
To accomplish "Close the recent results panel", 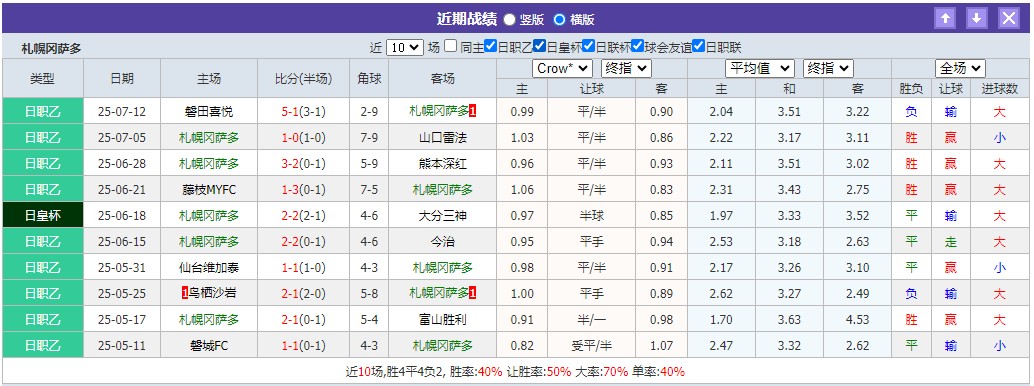I will click(1009, 18).
